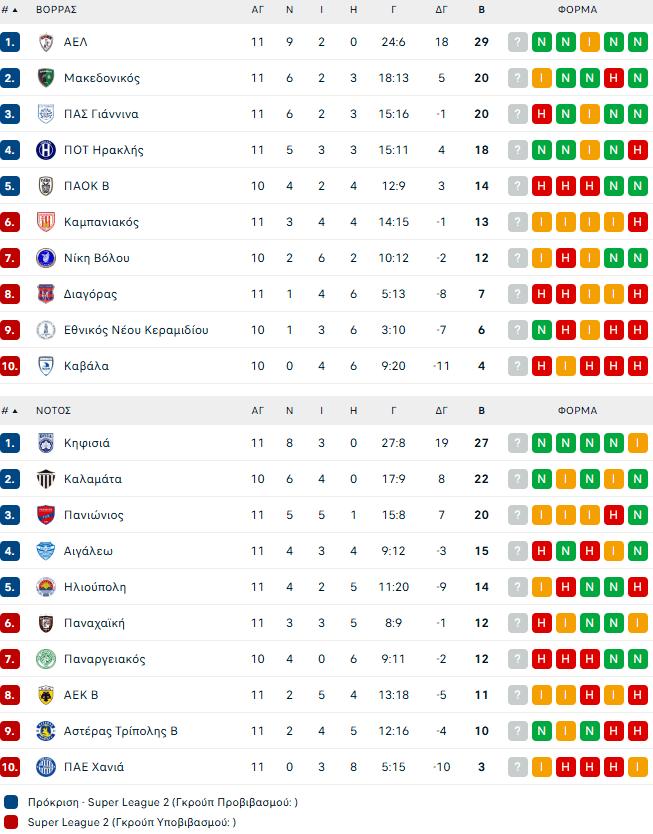Click Κηφισιά's most recent draw form badge

coord(637,443)
